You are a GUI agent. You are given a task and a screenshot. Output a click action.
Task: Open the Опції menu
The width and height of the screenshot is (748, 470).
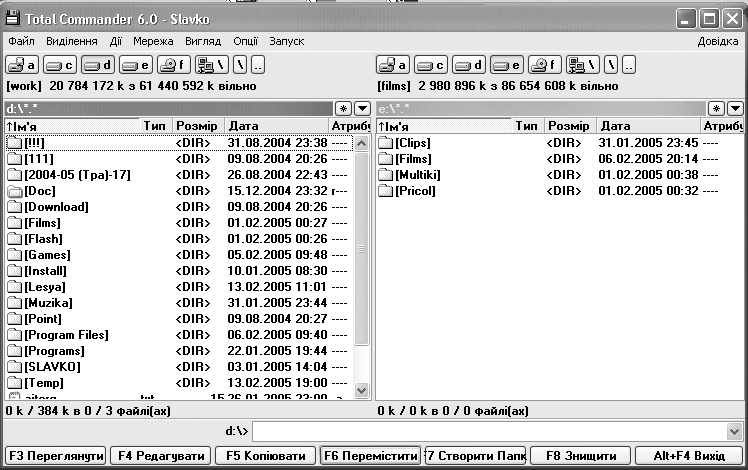(246, 42)
